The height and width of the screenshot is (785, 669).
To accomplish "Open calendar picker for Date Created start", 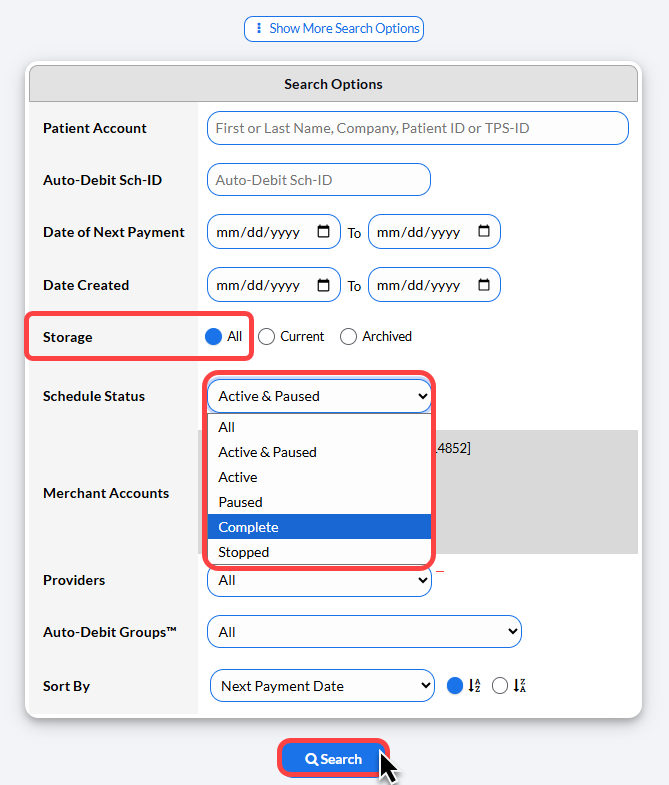I will coord(323,285).
